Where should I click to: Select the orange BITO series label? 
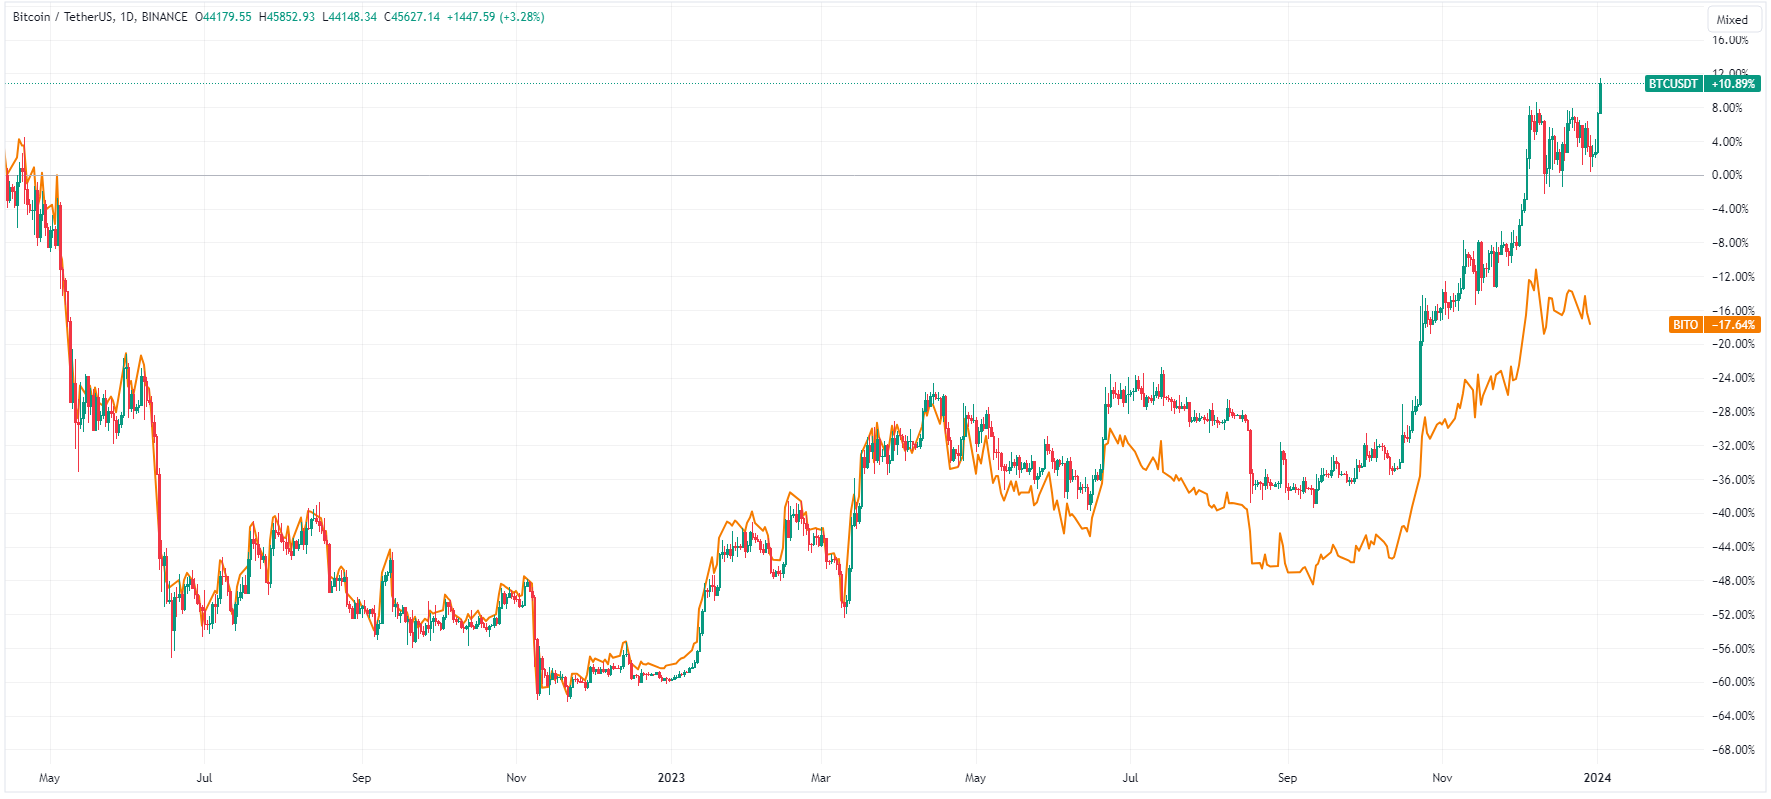coord(1685,325)
